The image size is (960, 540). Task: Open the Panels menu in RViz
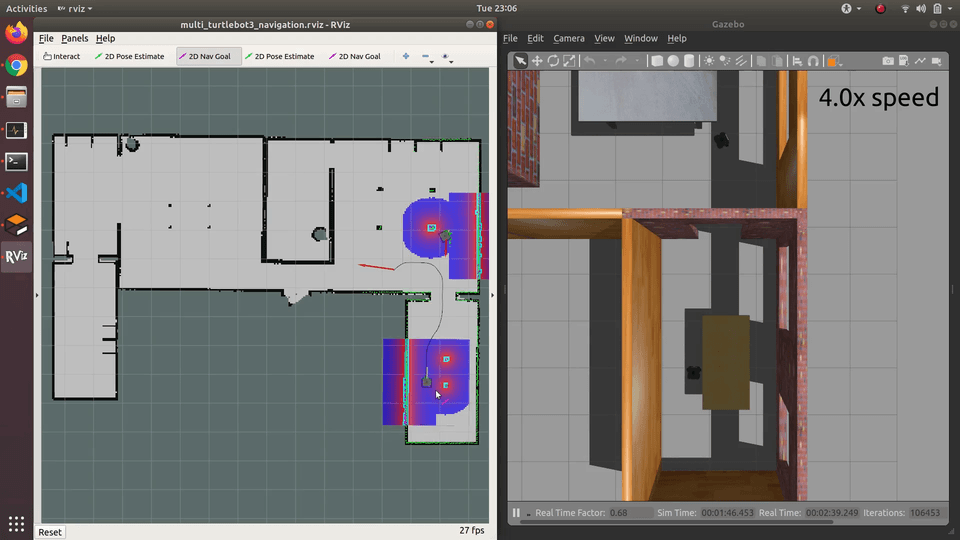point(74,38)
